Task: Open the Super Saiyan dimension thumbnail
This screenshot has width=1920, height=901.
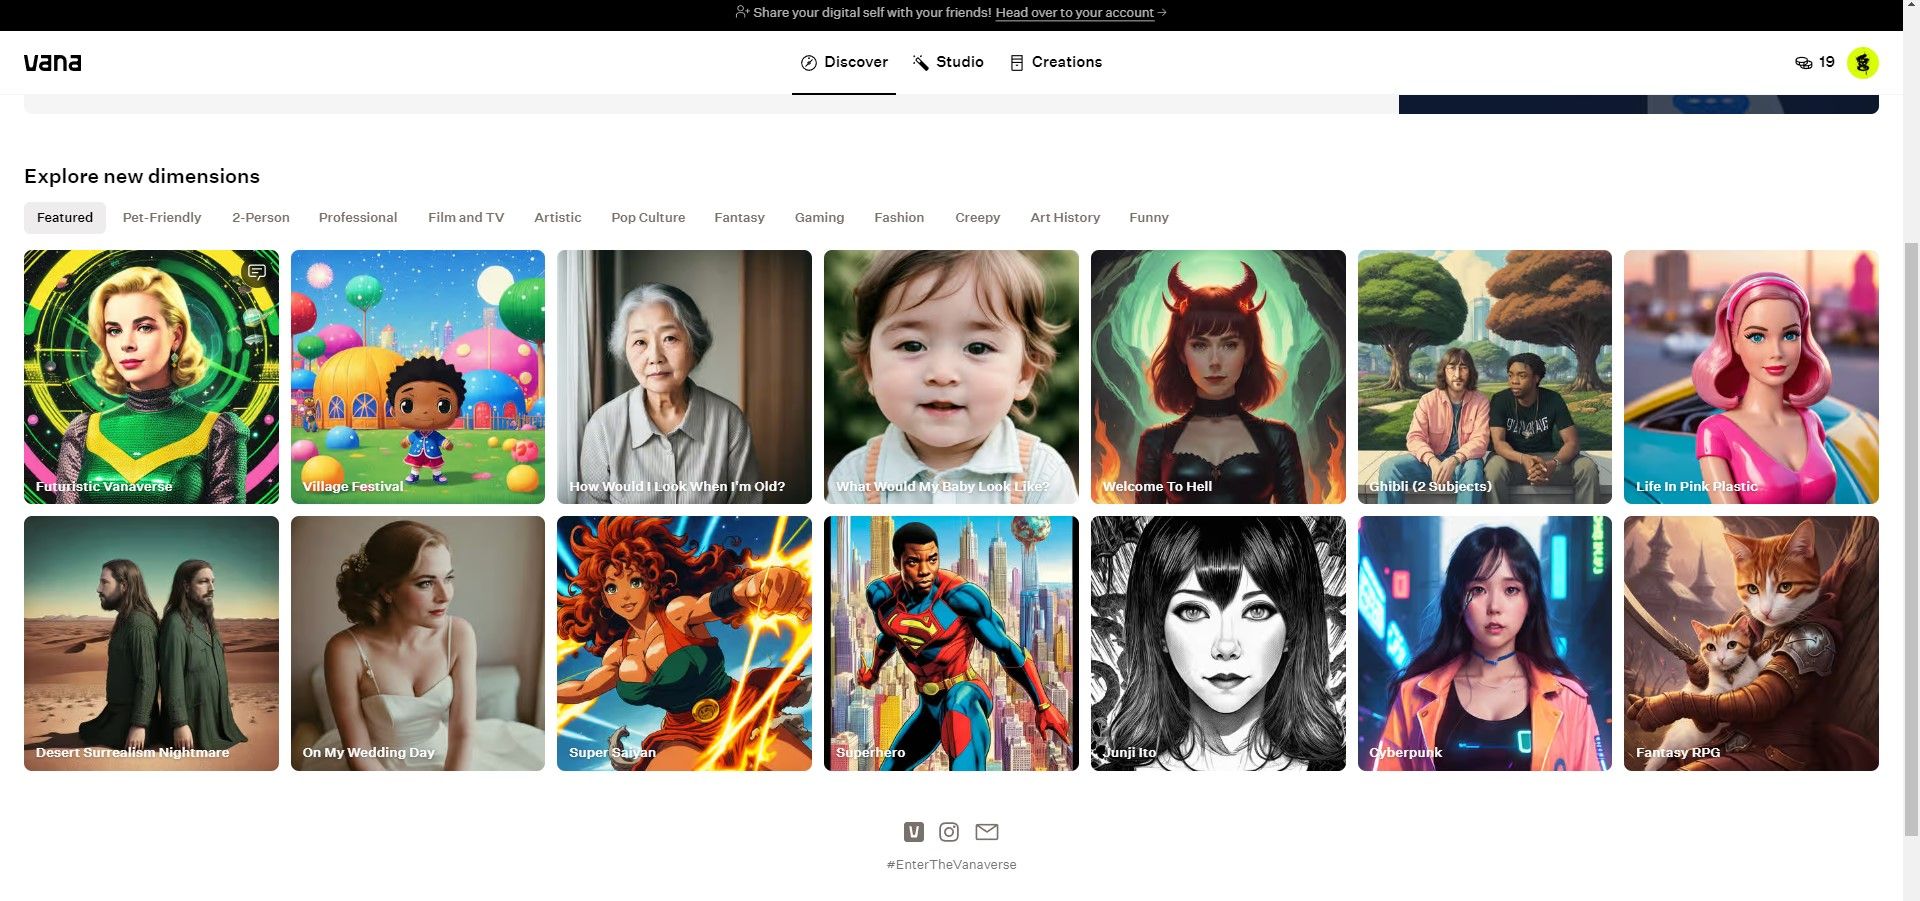Action: coord(684,643)
